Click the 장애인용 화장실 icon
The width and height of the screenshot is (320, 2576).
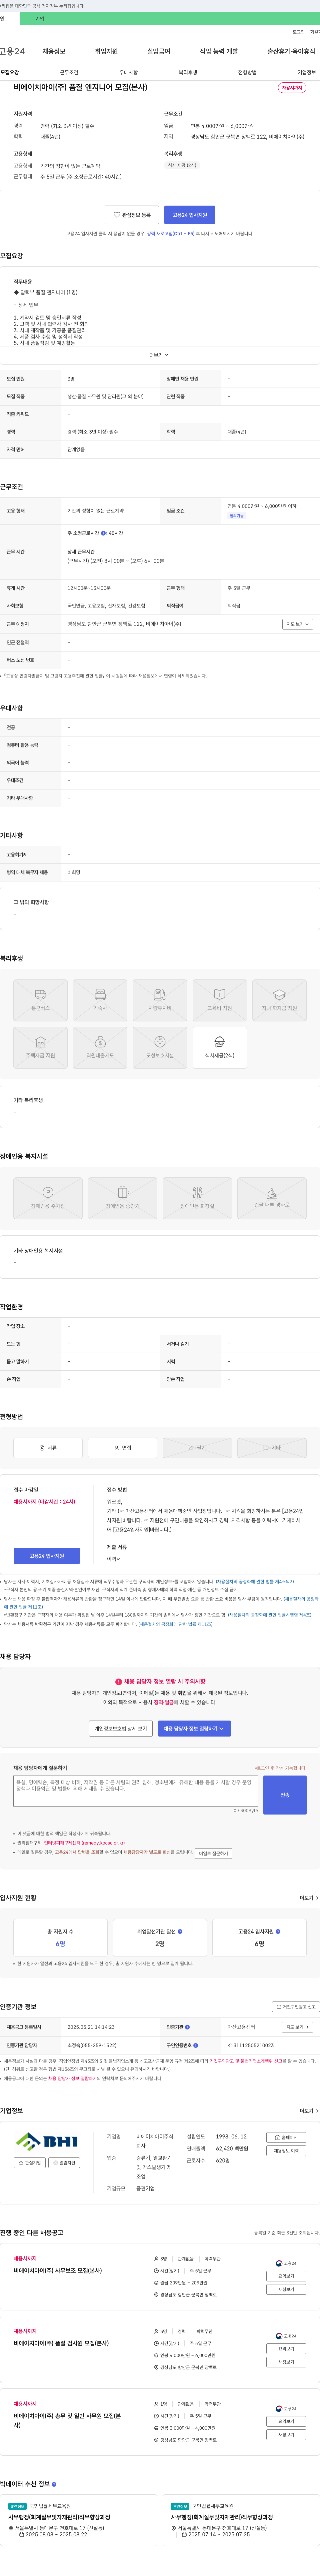coord(197,1198)
